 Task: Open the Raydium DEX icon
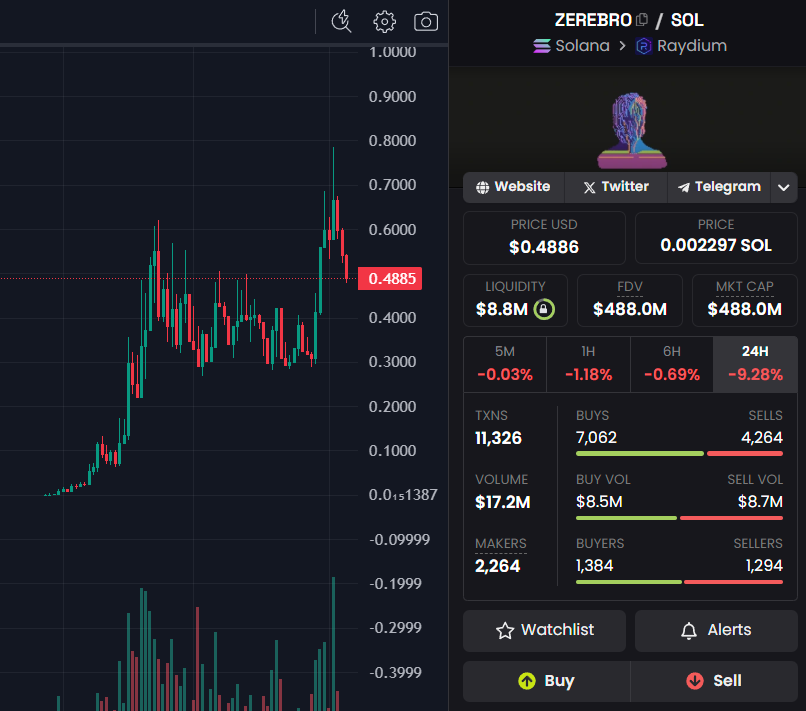click(x=642, y=45)
